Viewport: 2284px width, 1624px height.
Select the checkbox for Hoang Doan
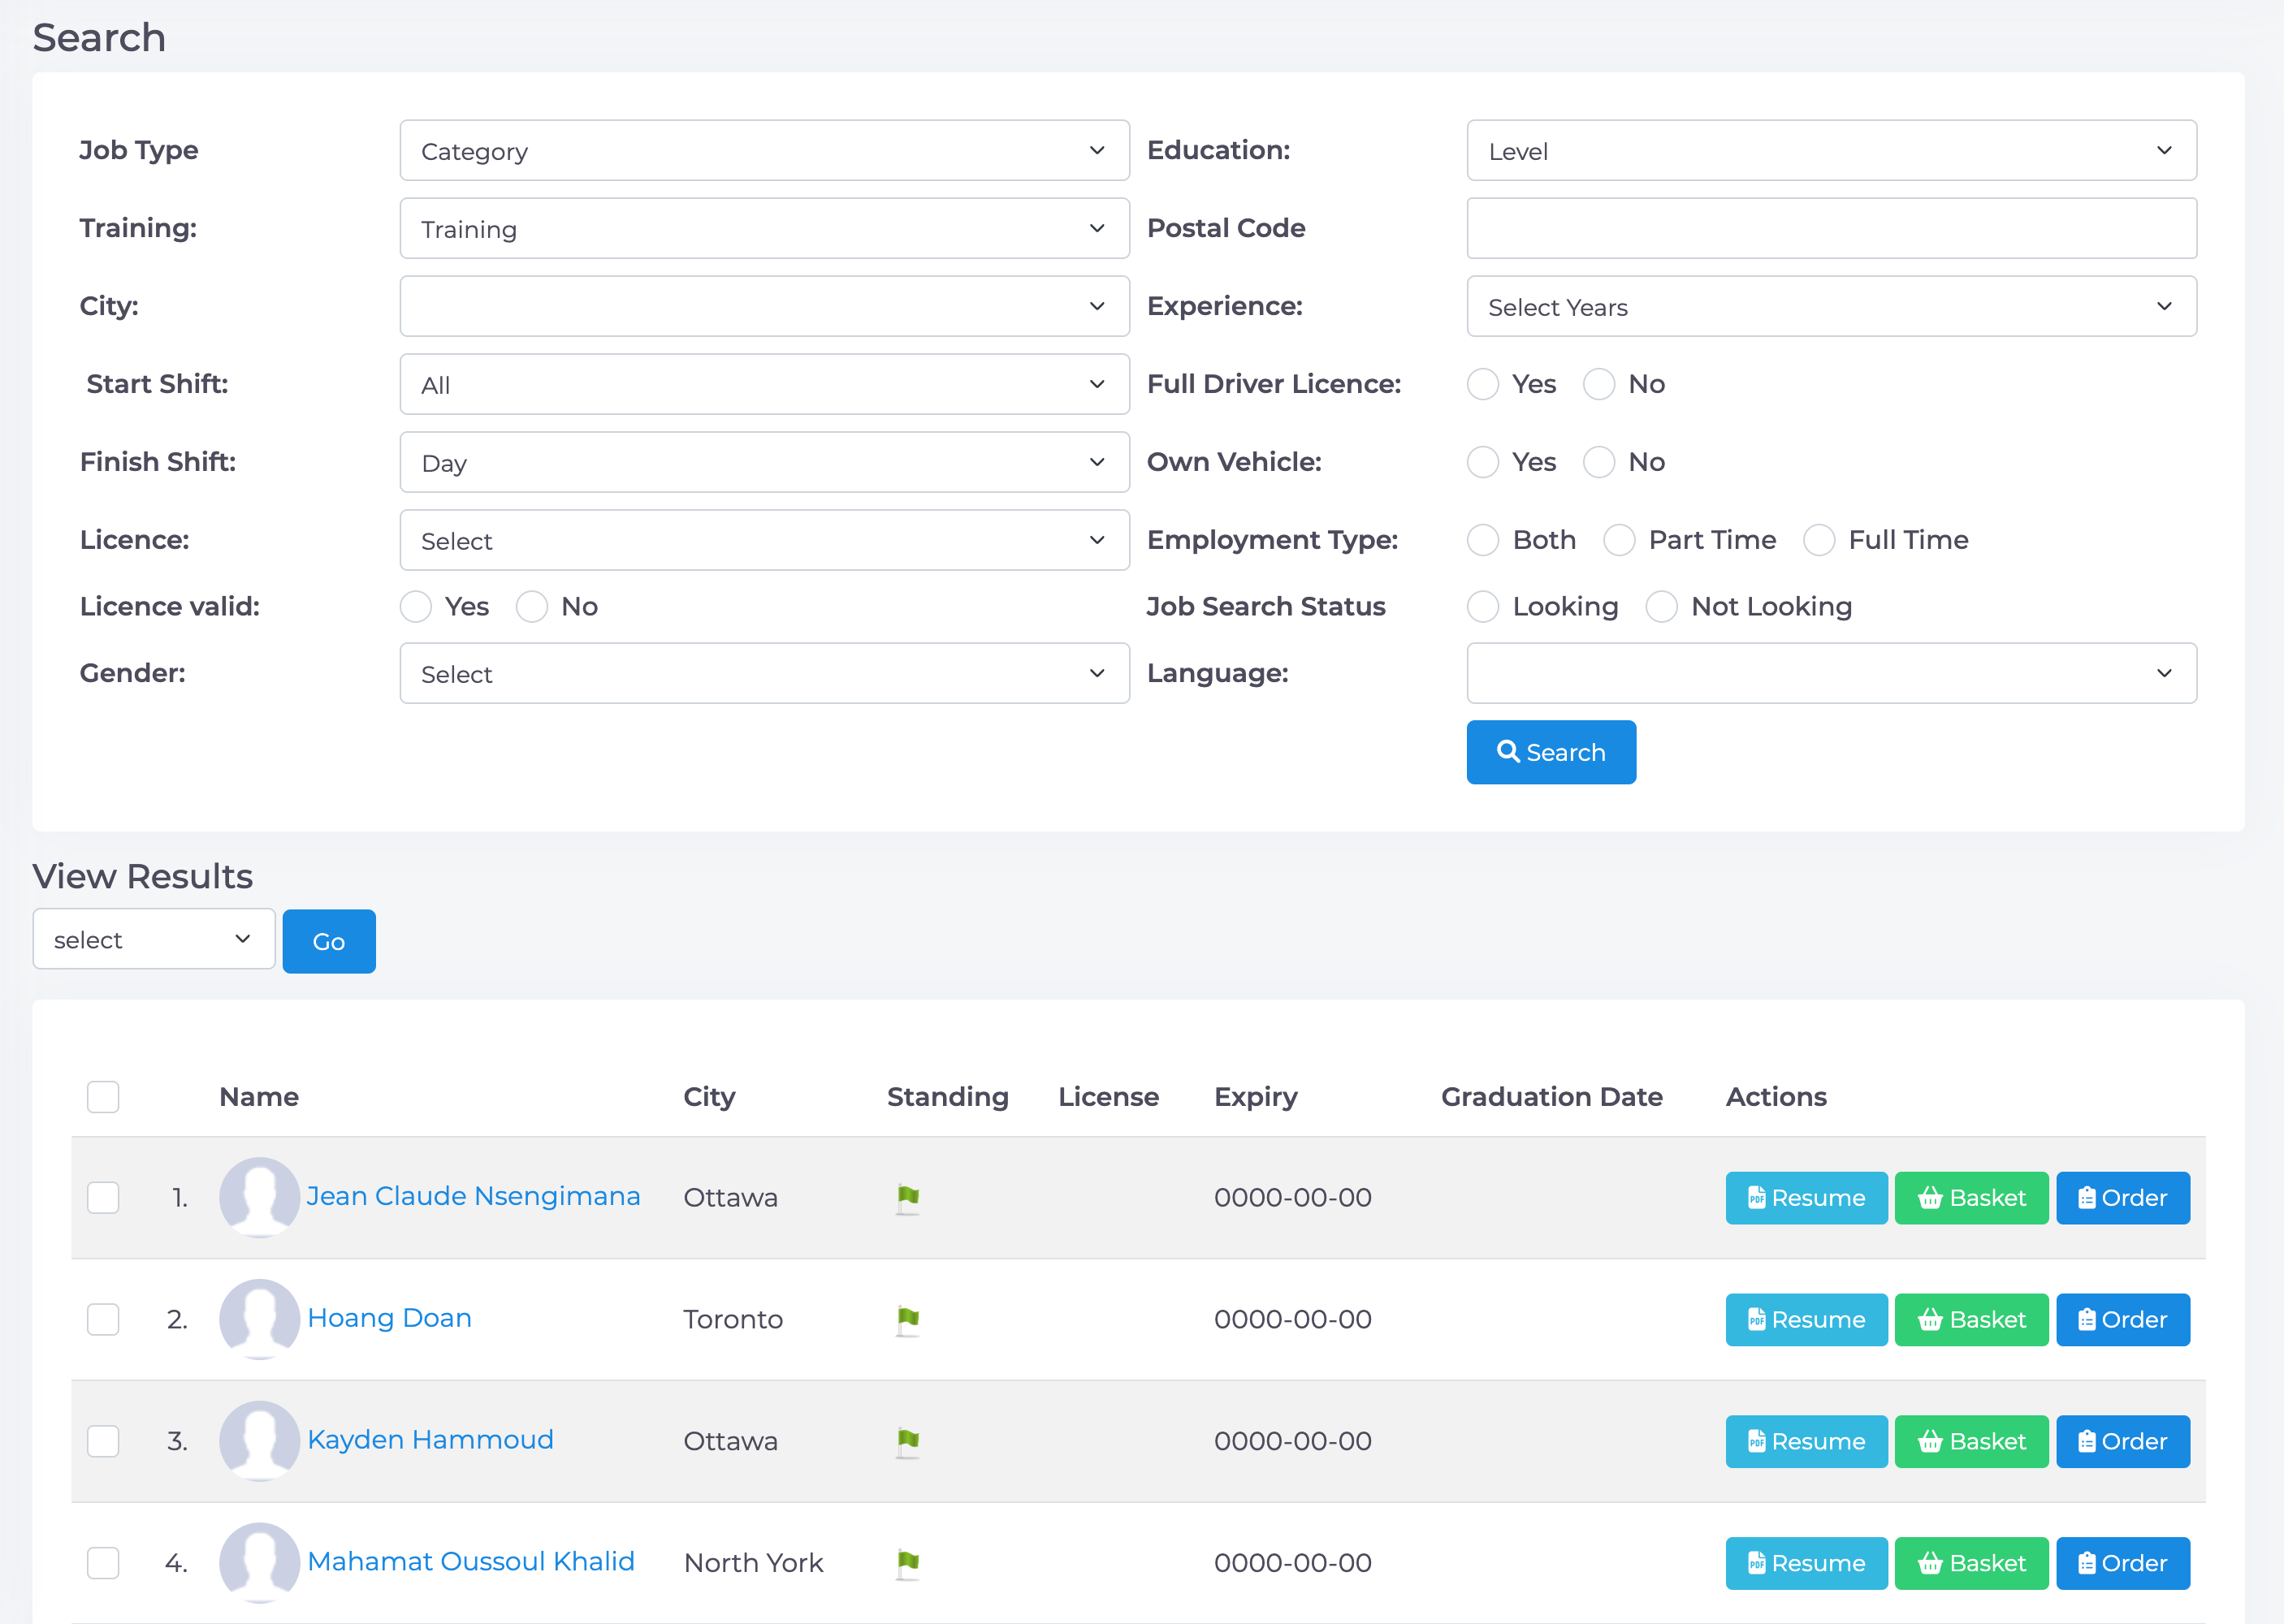click(103, 1320)
